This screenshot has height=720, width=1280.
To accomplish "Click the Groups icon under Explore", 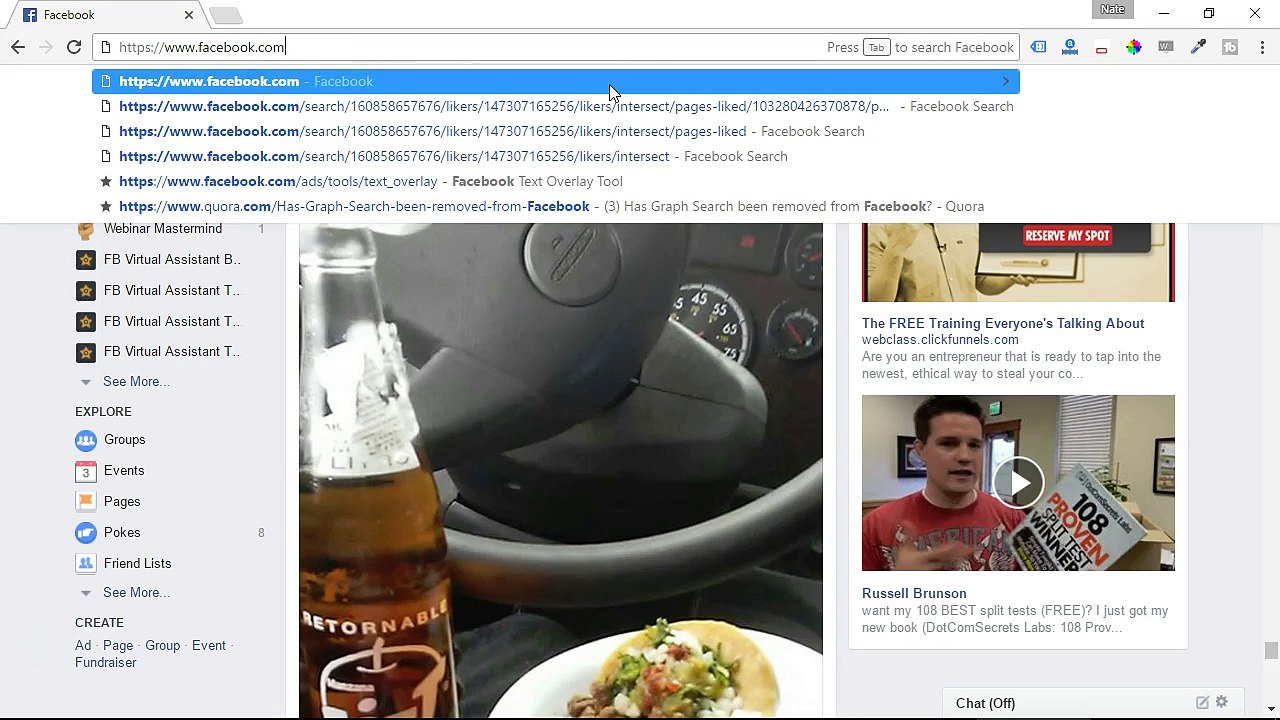I will [86, 440].
